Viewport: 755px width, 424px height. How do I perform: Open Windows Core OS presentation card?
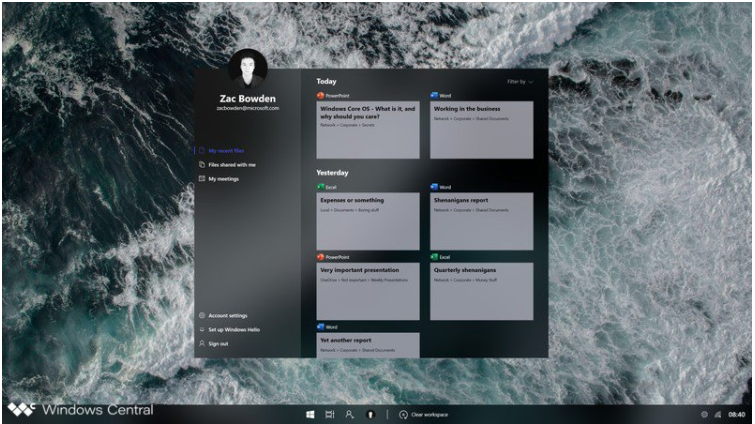(368, 130)
